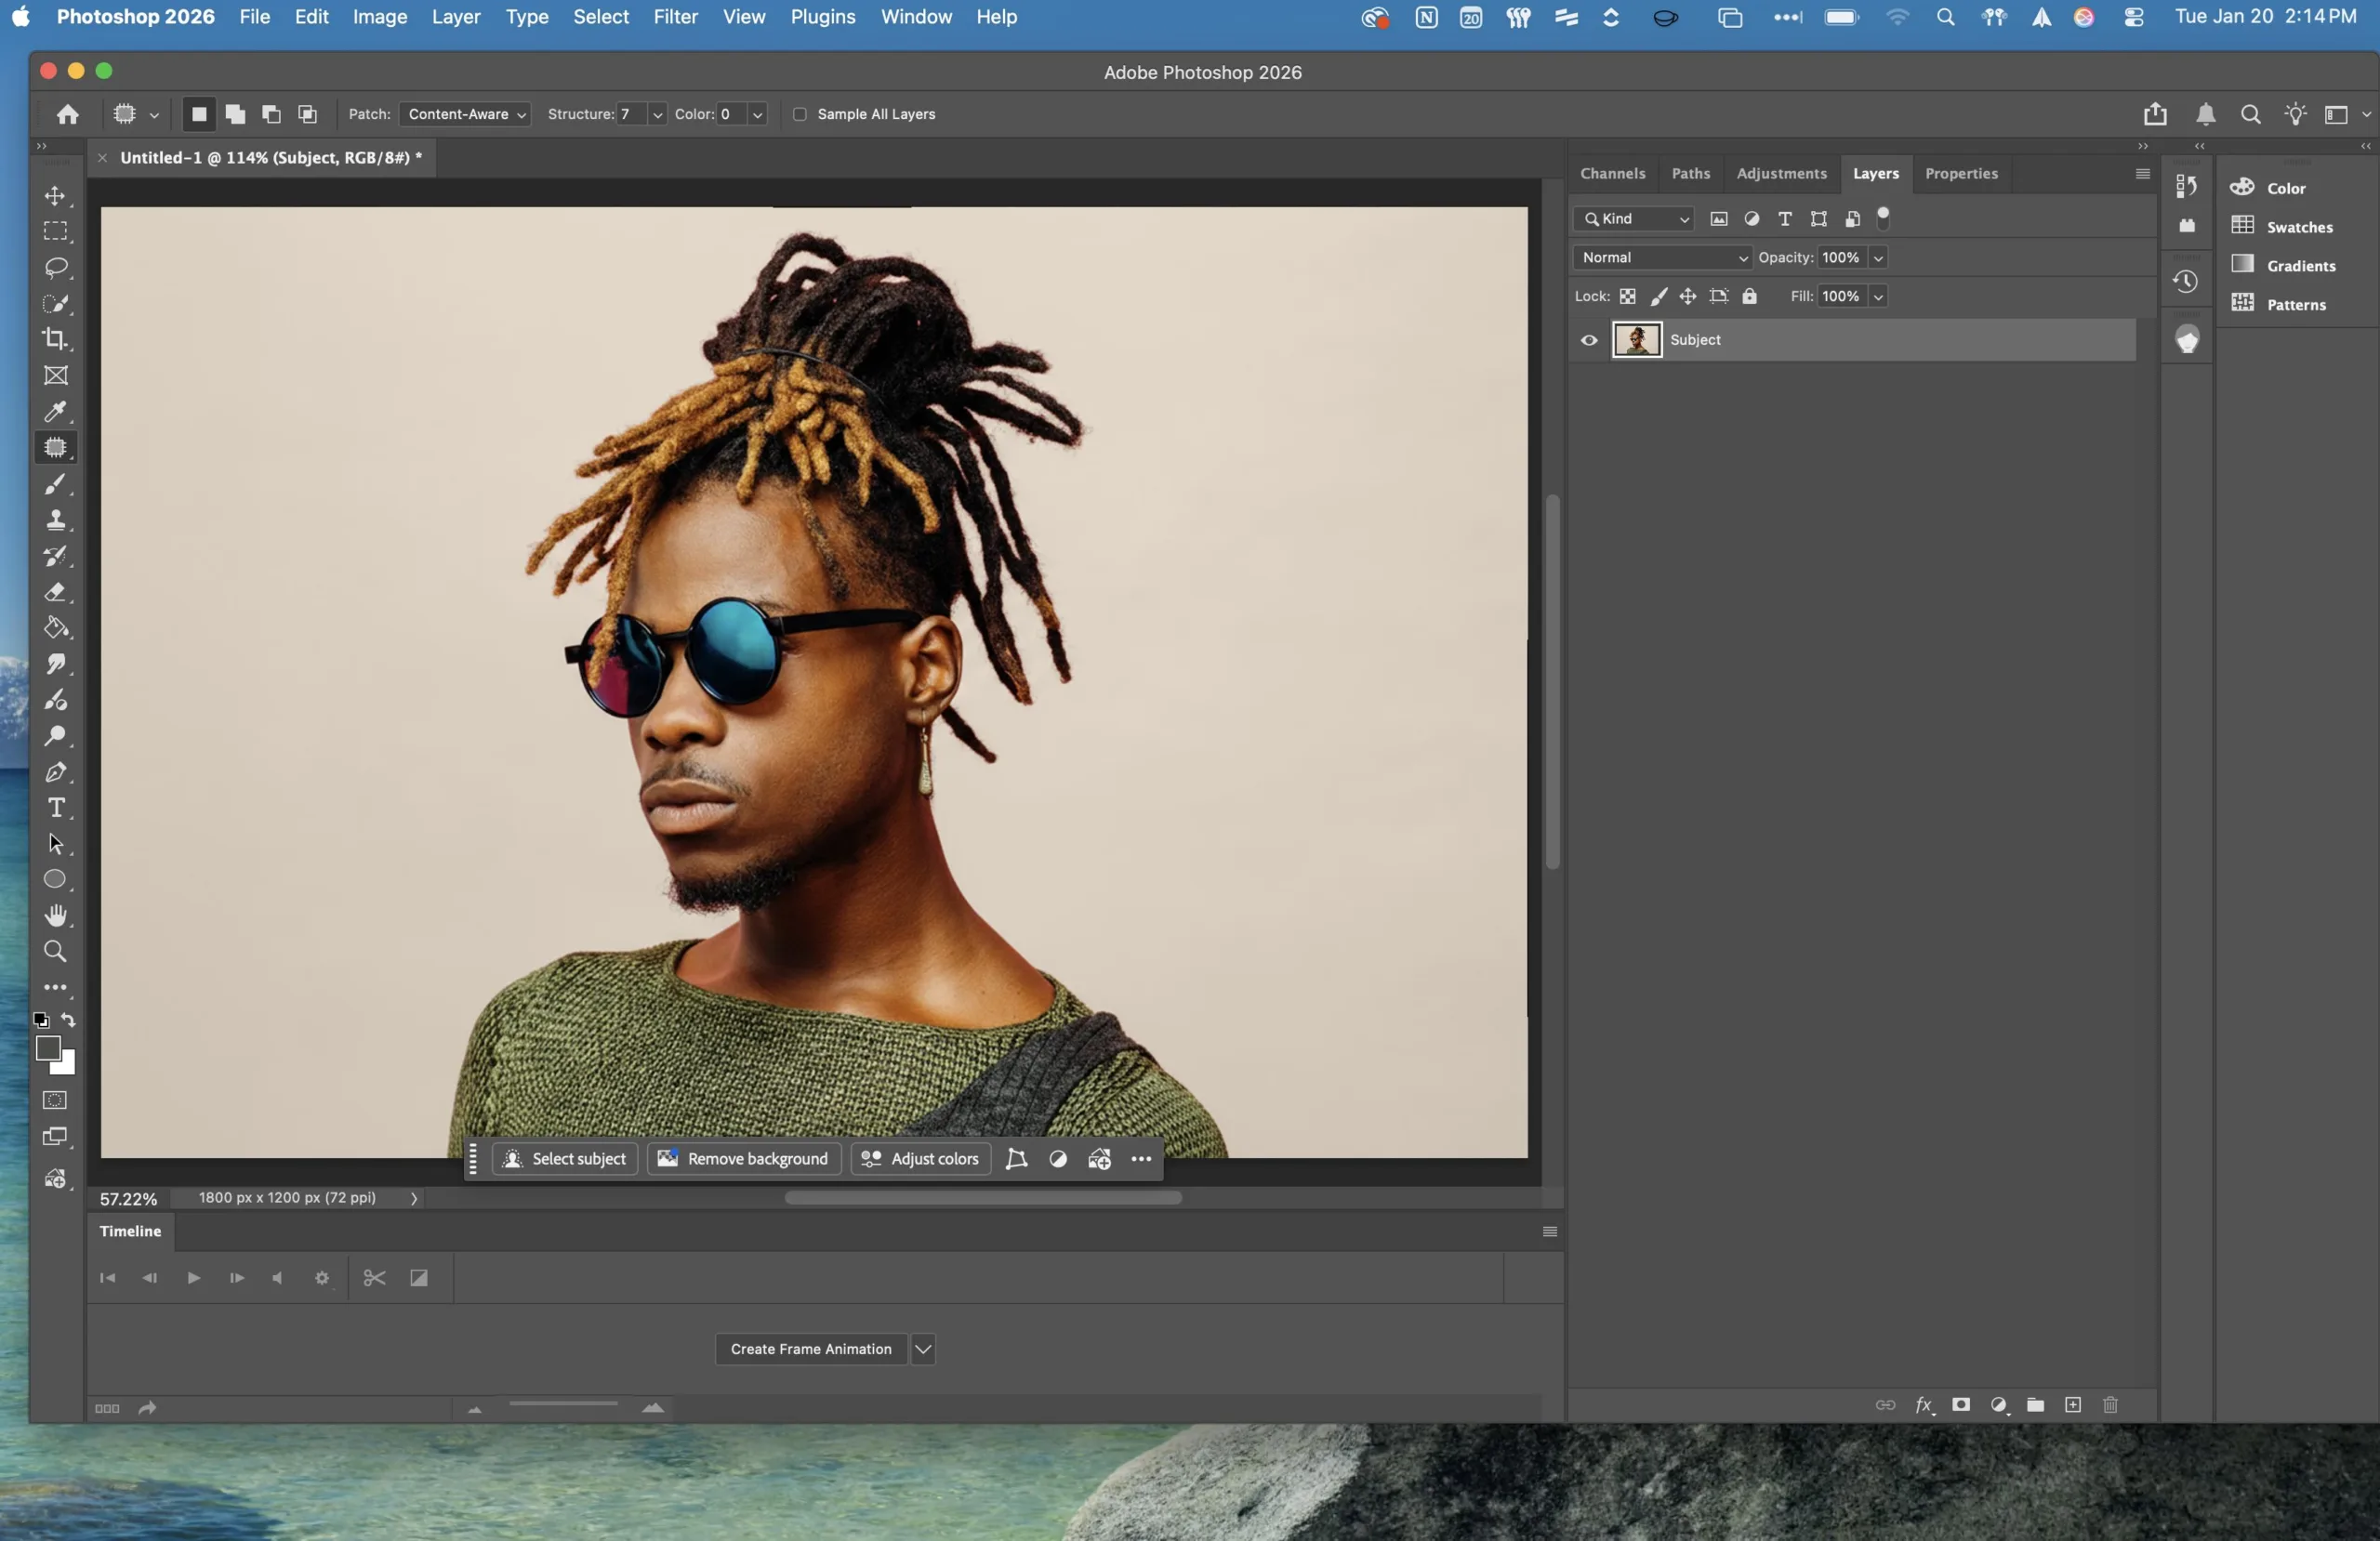Click the timeline zoom slider
The height and width of the screenshot is (1541, 2380).
pyautogui.click(x=563, y=1405)
